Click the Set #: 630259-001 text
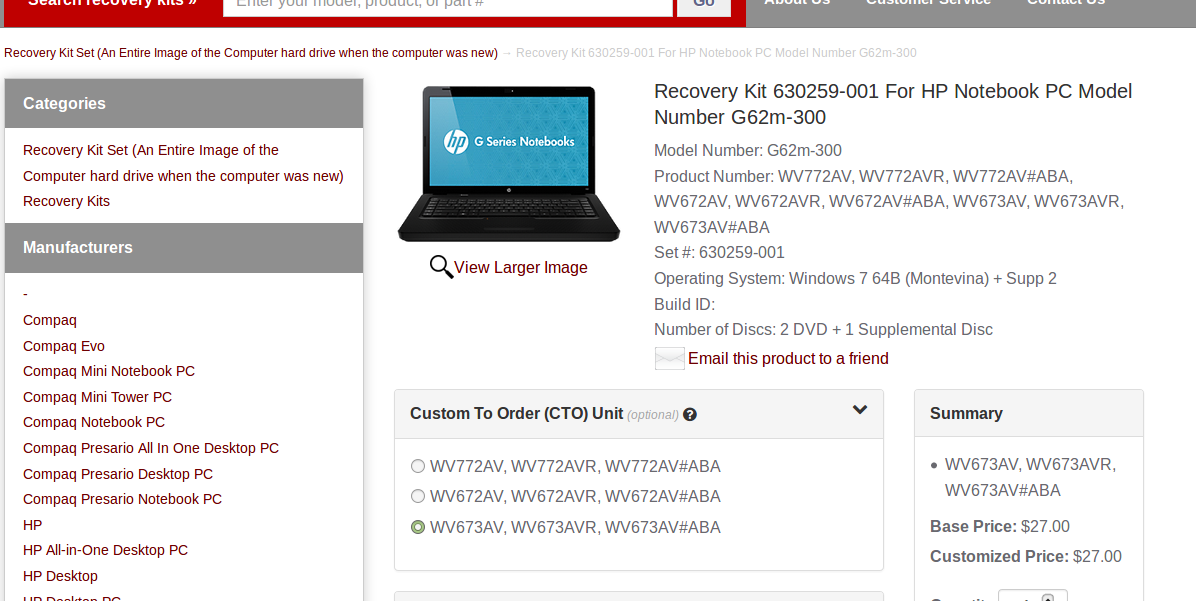The height and width of the screenshot is (601, 1196). click(x=719, y=252)
